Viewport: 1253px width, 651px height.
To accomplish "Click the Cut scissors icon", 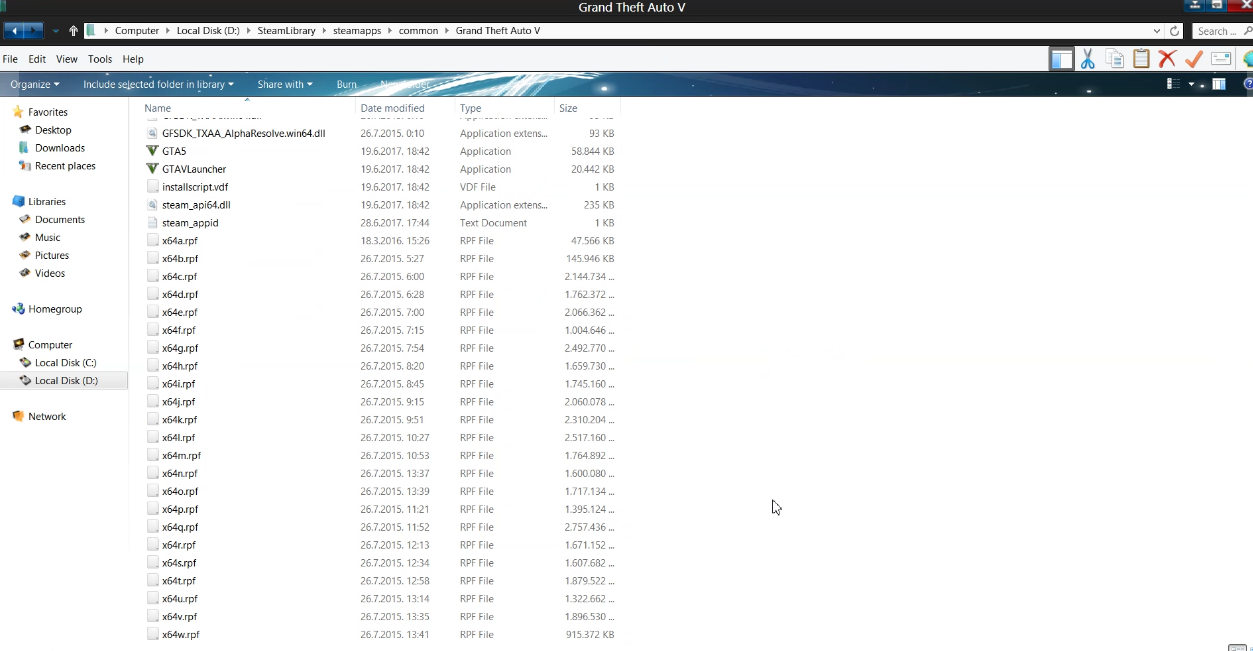I will tap(1088, 59).
